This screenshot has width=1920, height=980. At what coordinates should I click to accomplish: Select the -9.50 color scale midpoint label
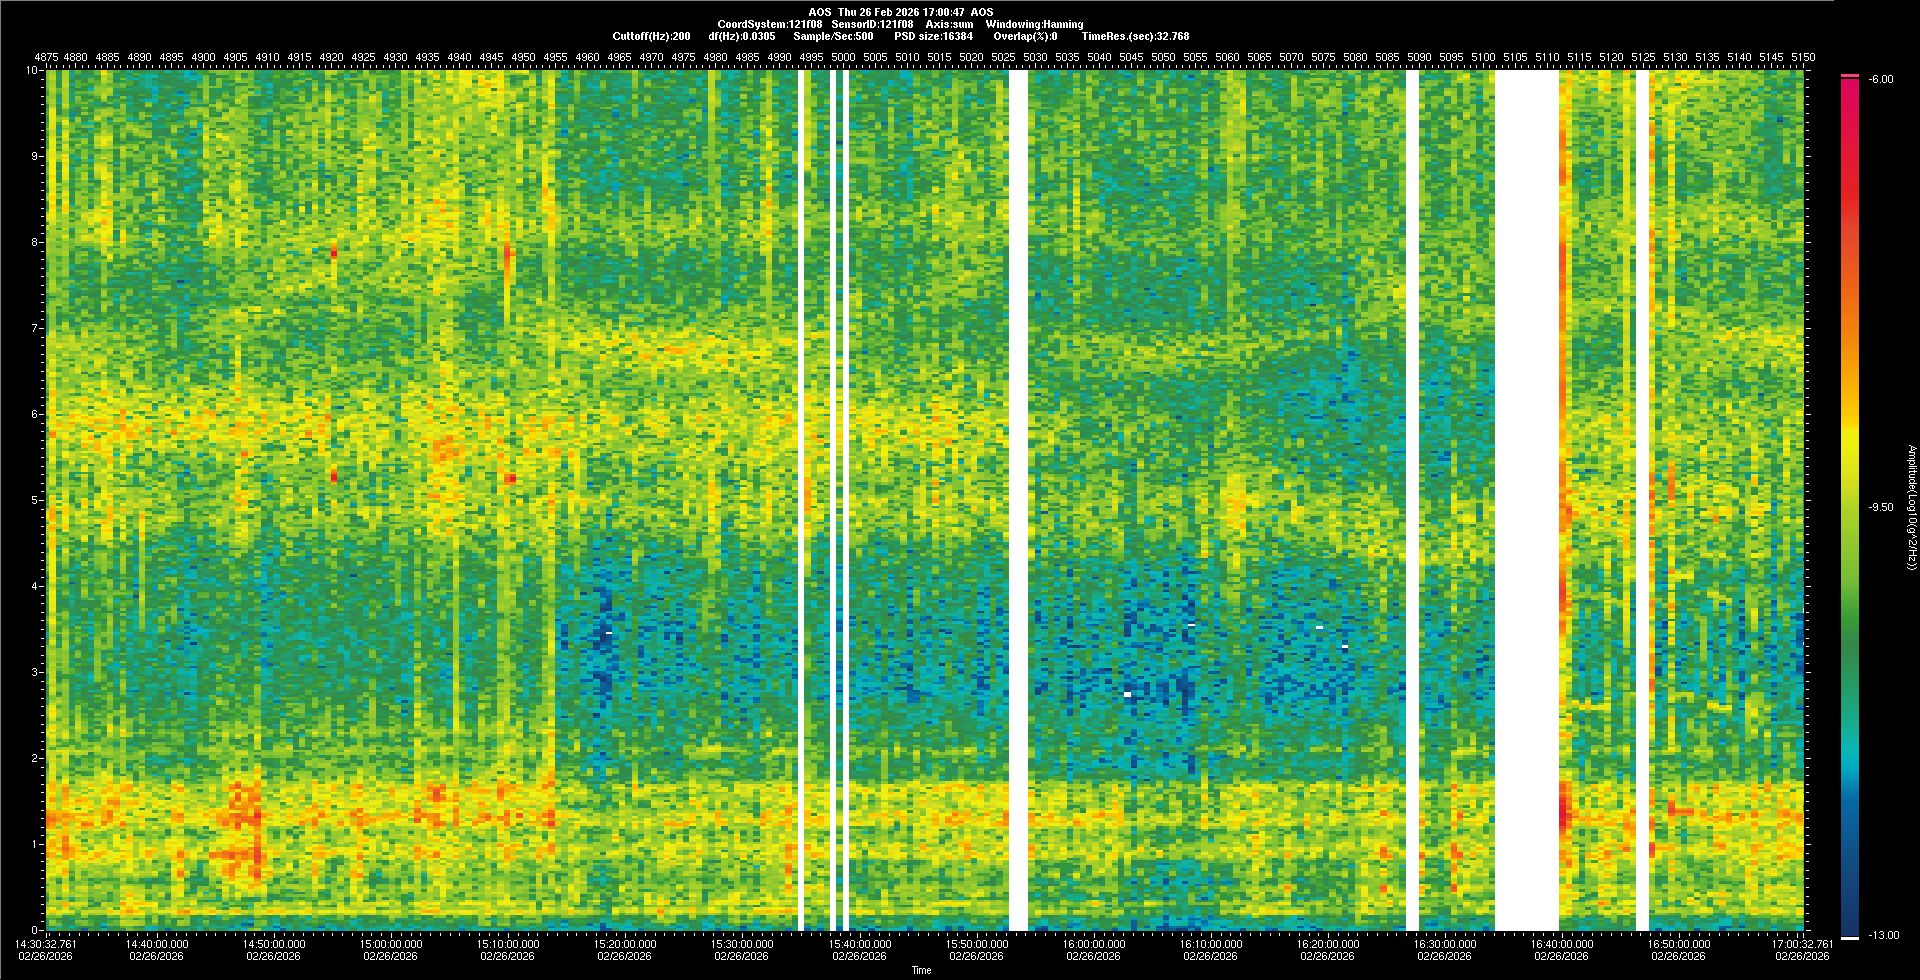(x=1879, y=507)
